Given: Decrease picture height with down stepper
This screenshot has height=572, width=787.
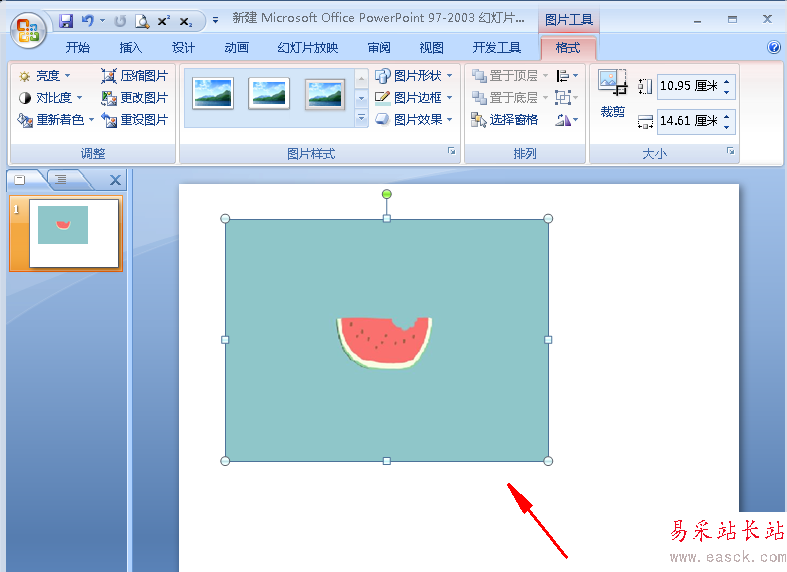Looking at the screenshot, I should (x=727, y=92).
